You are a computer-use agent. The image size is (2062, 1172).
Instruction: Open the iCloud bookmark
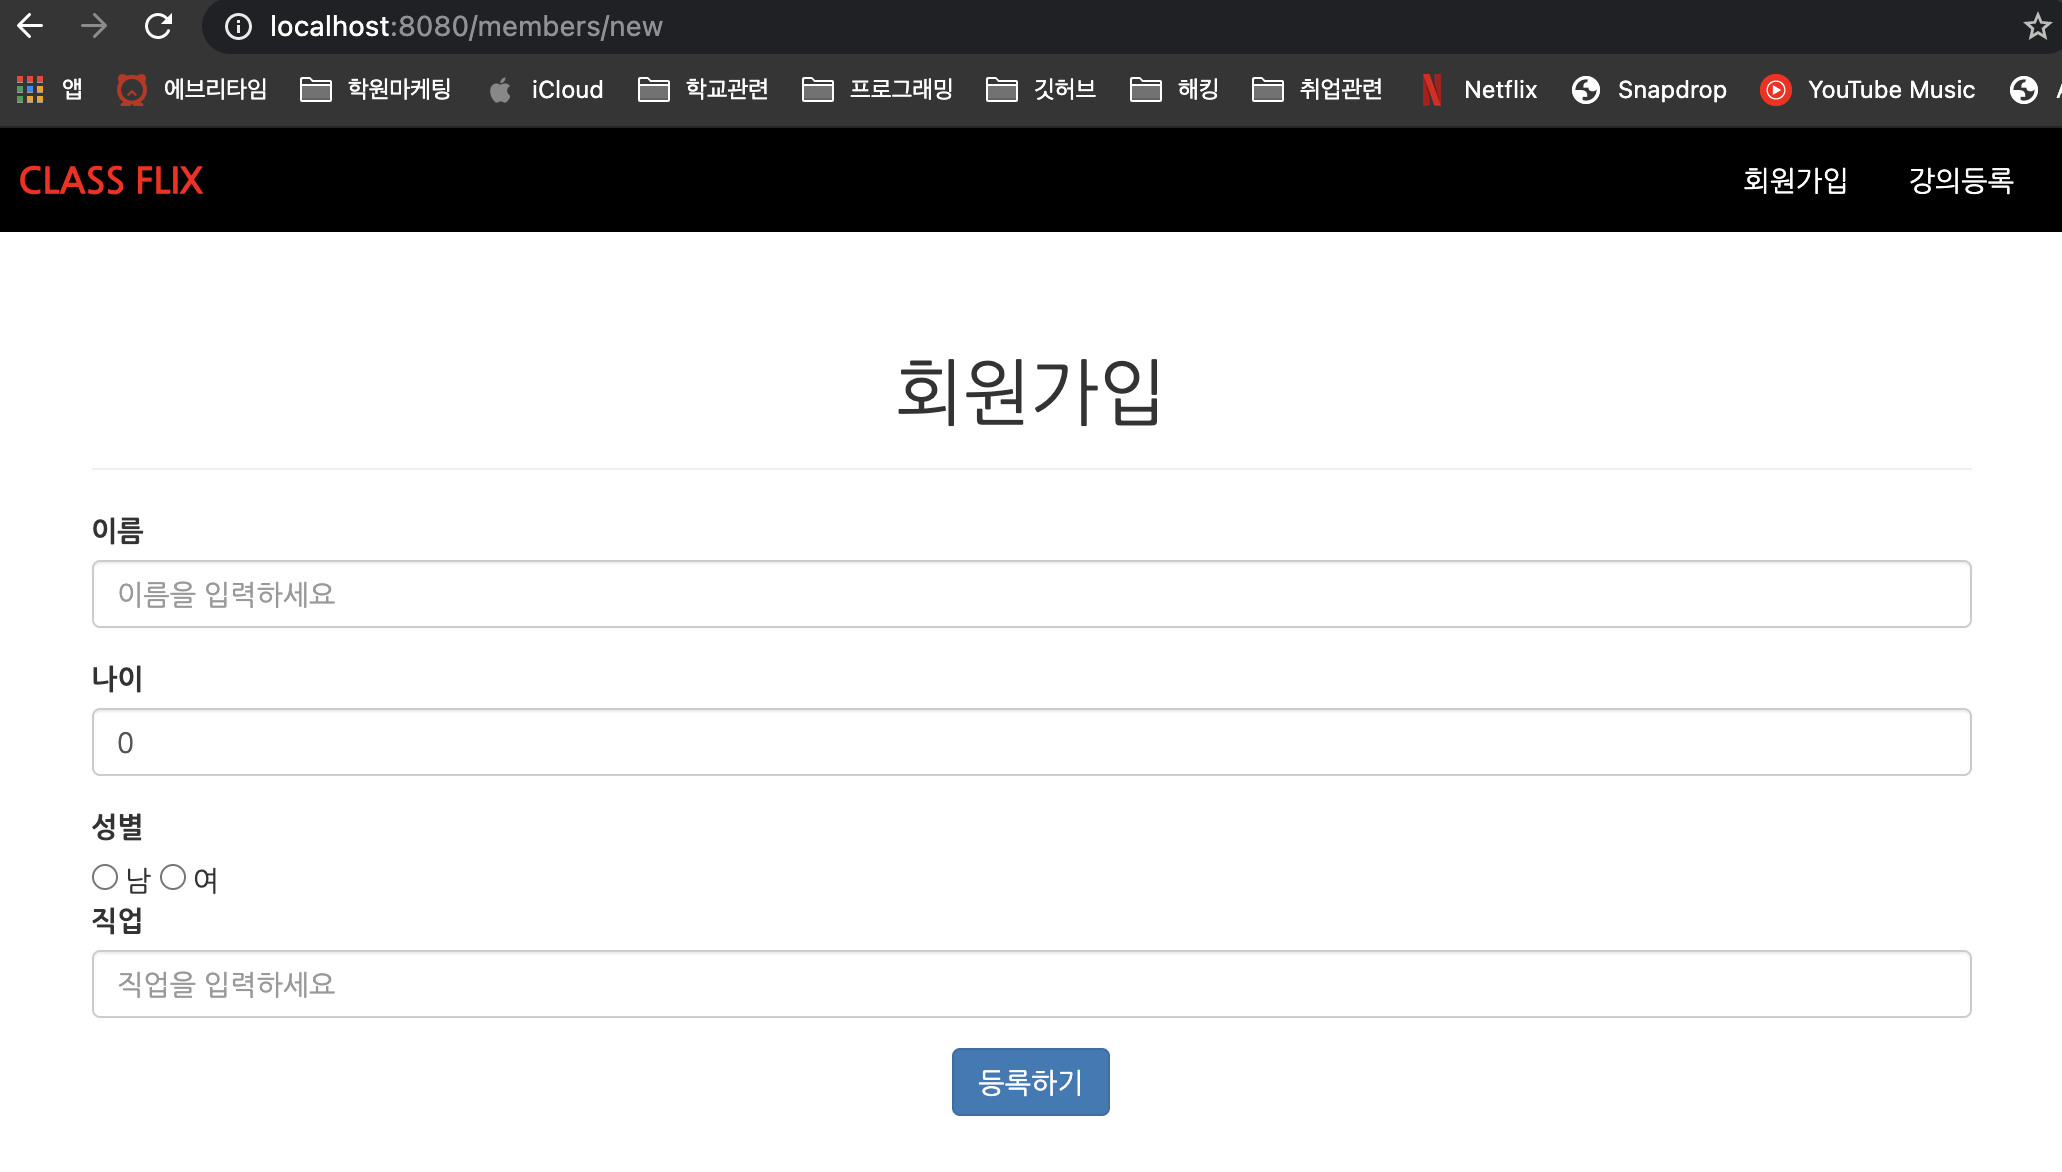(546, 90)
